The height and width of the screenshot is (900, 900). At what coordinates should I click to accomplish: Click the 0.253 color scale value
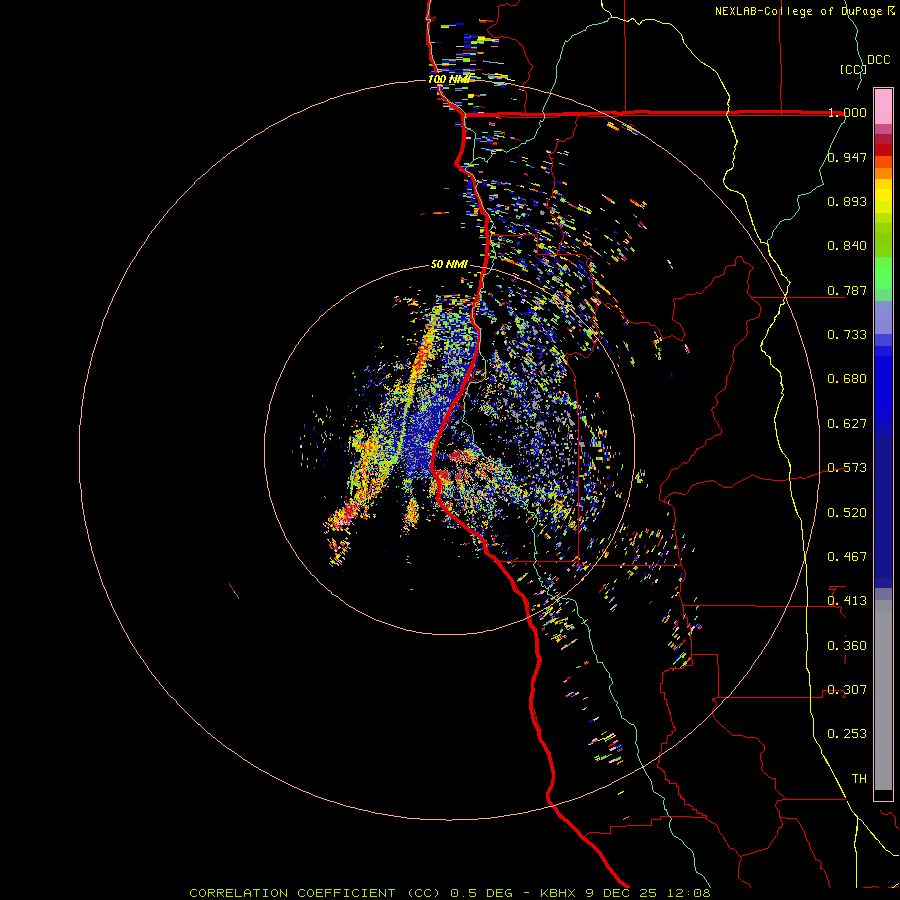tap(847, 734)
